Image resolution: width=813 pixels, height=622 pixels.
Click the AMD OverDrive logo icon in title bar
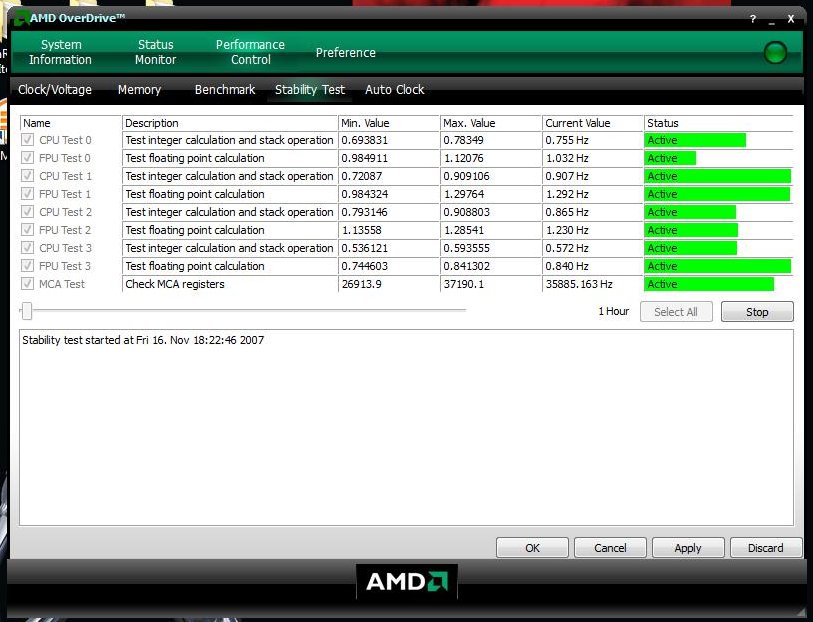tap(21, 19)
